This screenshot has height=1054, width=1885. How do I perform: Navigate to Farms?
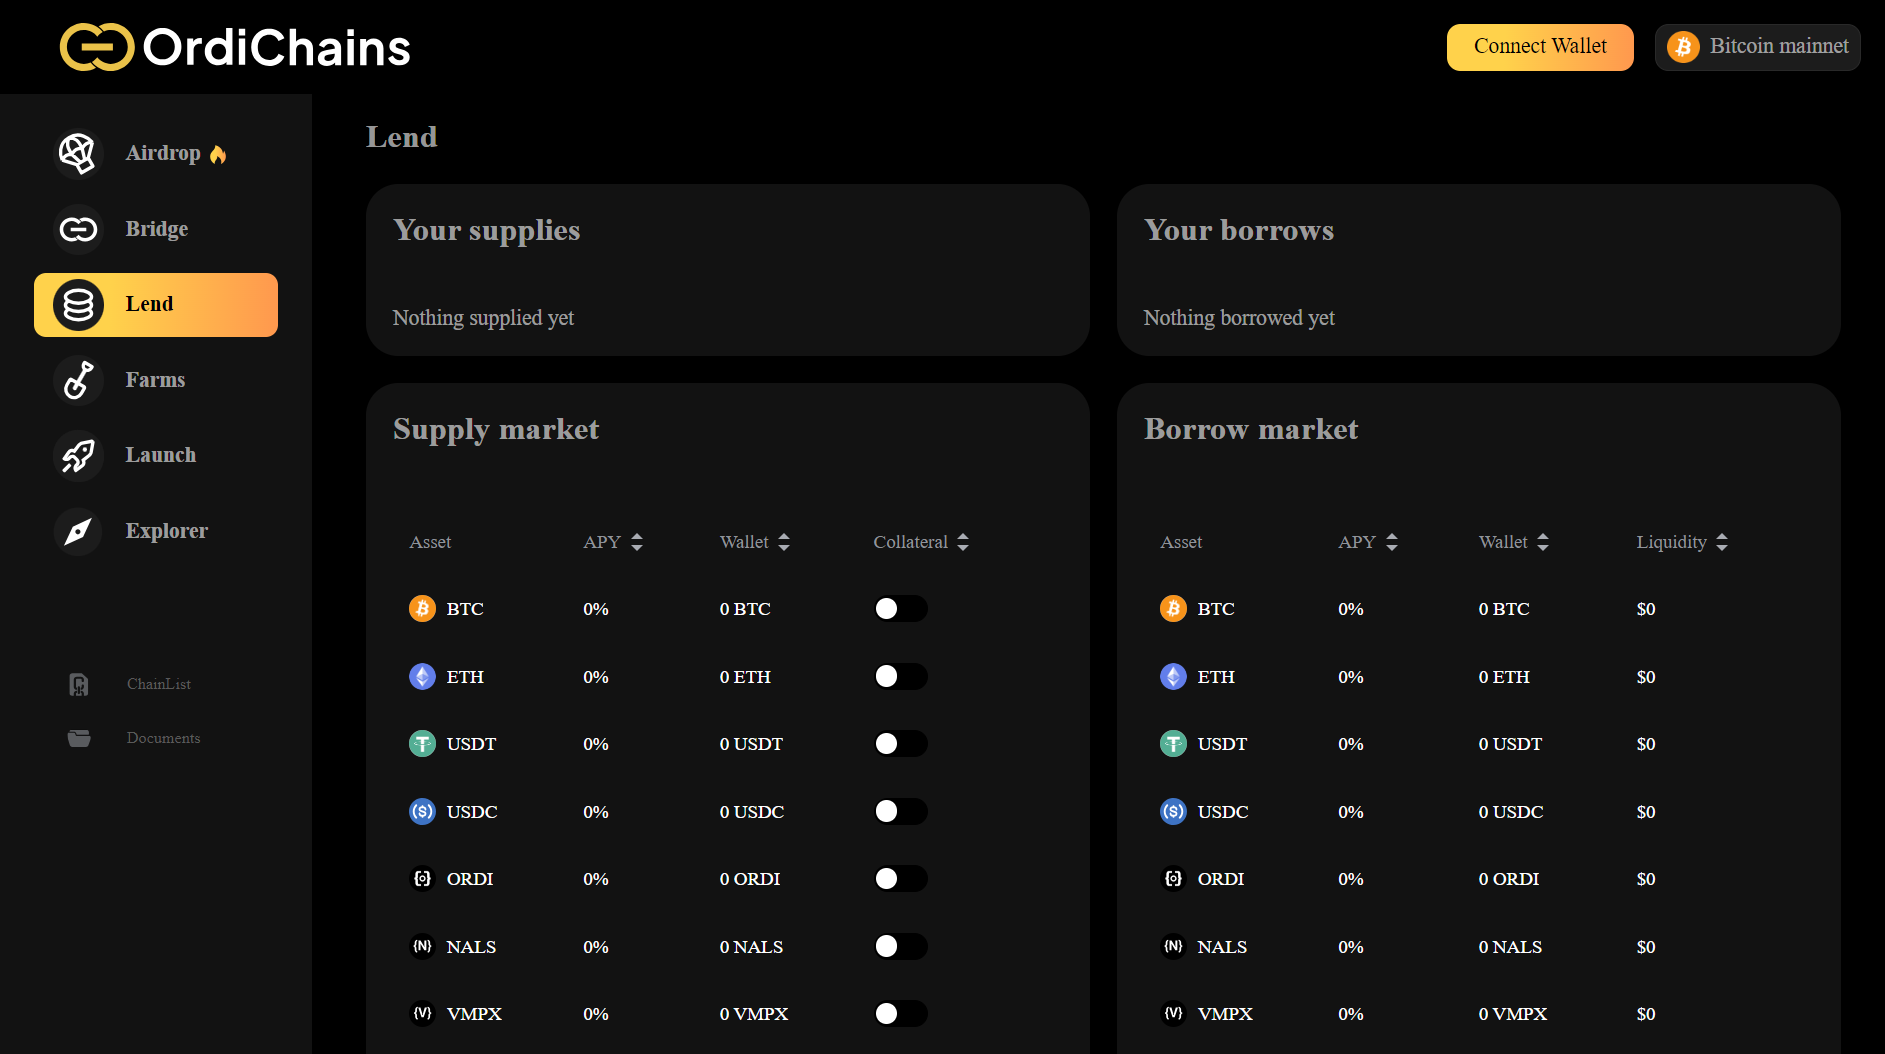[x=156, y=380]
